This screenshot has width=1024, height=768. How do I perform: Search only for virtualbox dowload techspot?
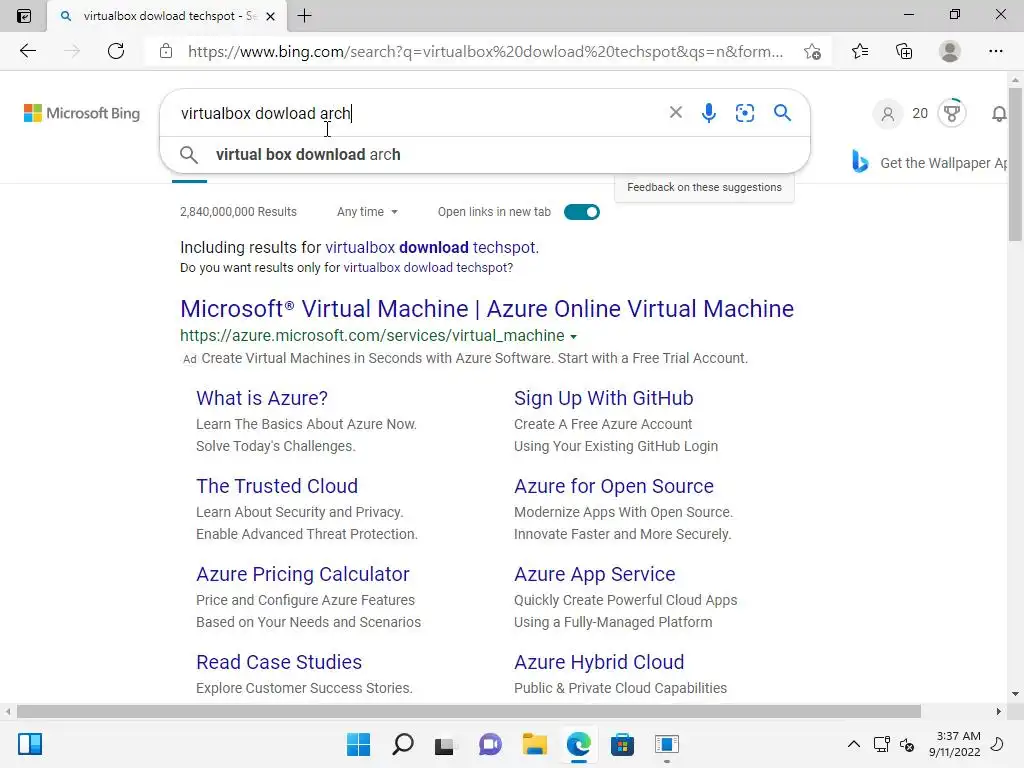click(x=426, y=268)
